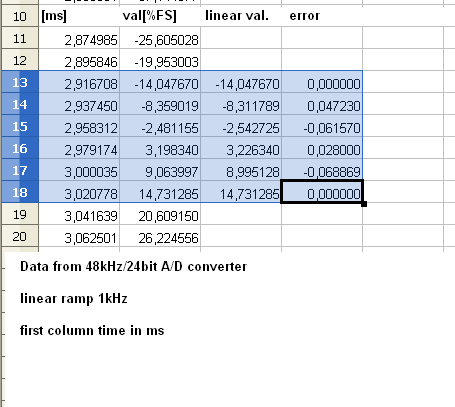Select linear val. cell in row 13
This screenshot has height=407, width=455.
(x=241, y=82)
